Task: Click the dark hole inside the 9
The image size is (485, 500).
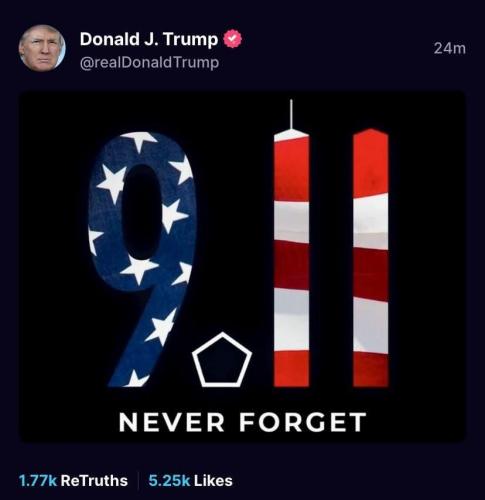Action: click(141, 212)
